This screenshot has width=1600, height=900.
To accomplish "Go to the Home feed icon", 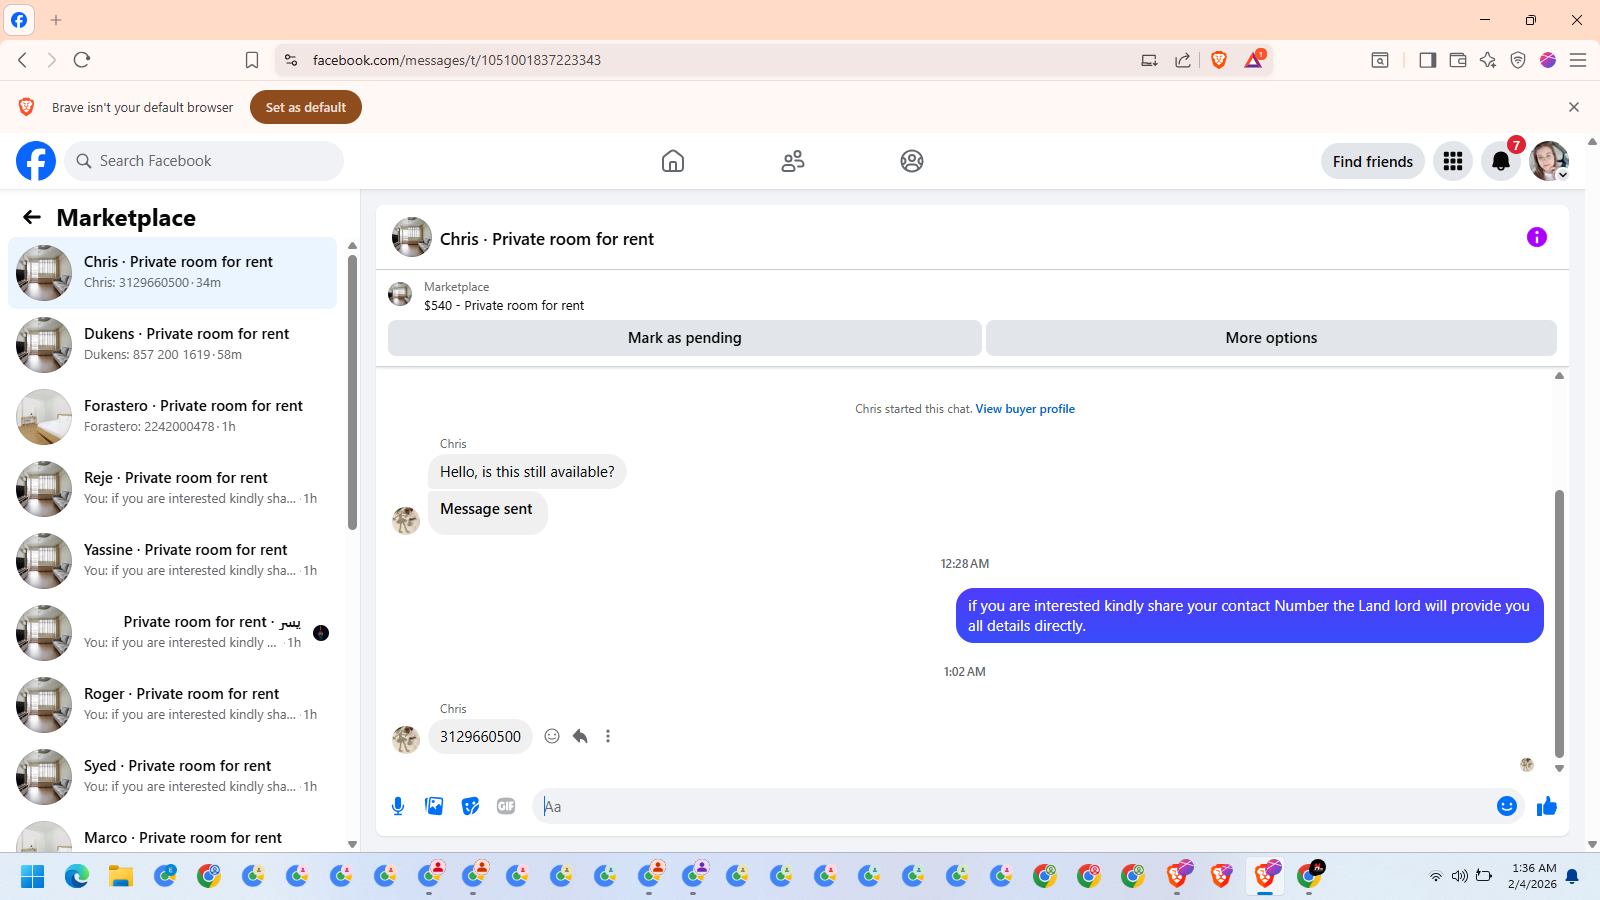I will 673,161.
